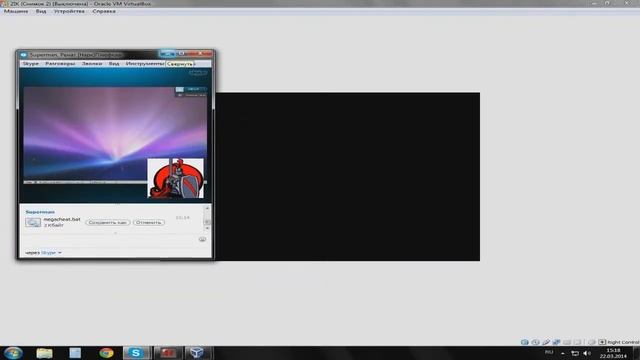
Task: Open the Устройства menu in VirtualBox
Action: pyautogui.click(x=69, y=11)
